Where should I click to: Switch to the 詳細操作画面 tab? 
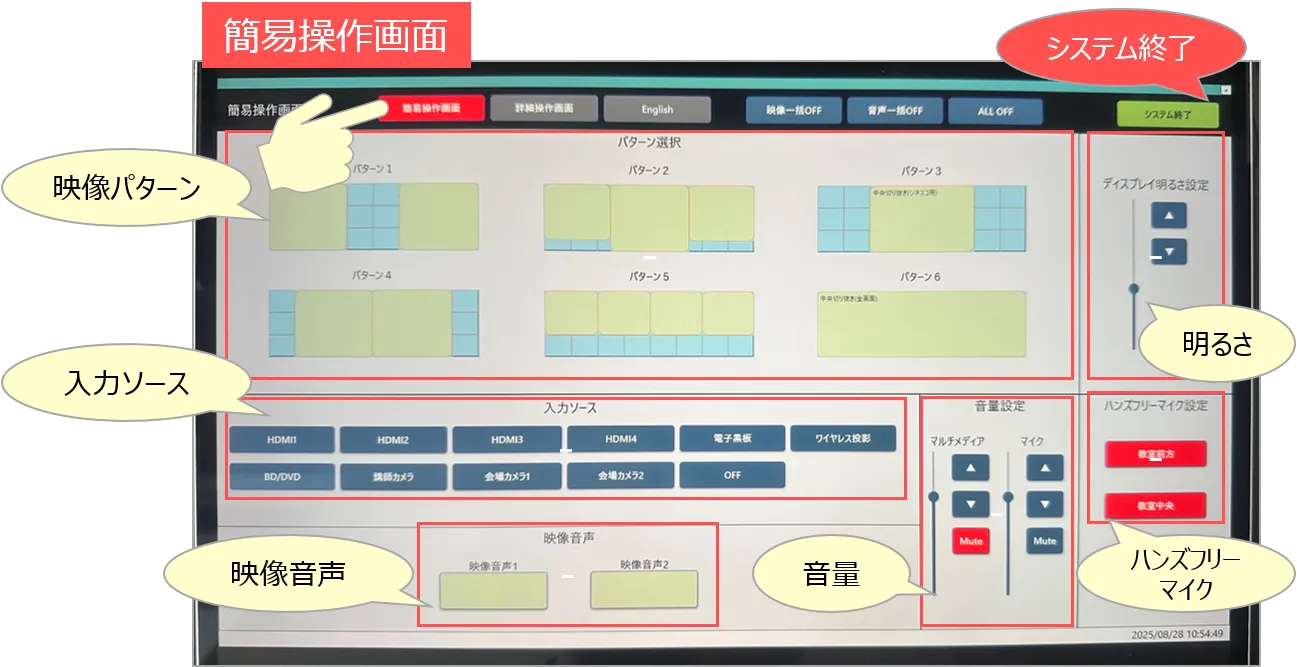[x=544, y=109]
